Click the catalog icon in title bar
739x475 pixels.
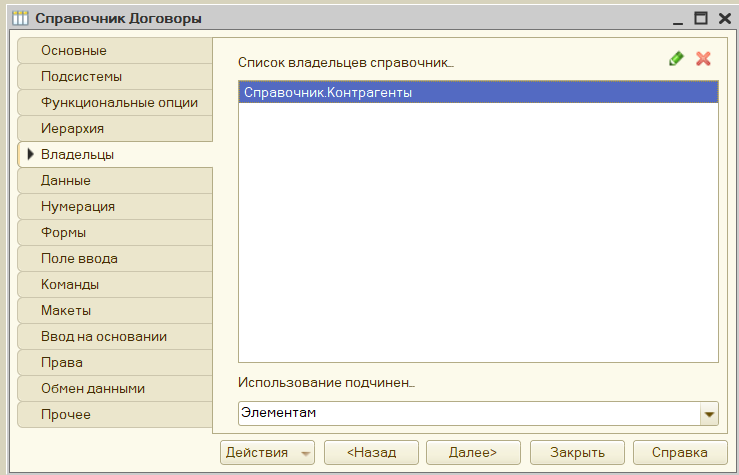click(x=20, y=18)
